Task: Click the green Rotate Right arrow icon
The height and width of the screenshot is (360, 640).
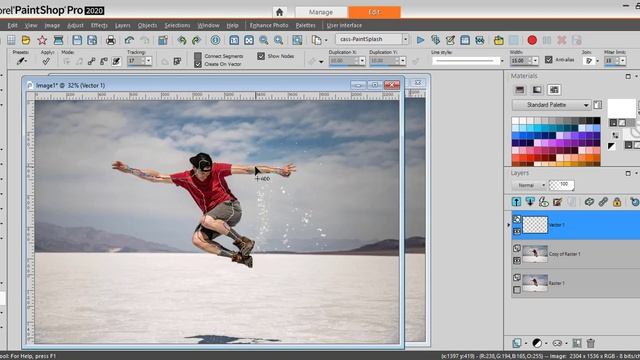Action: [196, 40]
